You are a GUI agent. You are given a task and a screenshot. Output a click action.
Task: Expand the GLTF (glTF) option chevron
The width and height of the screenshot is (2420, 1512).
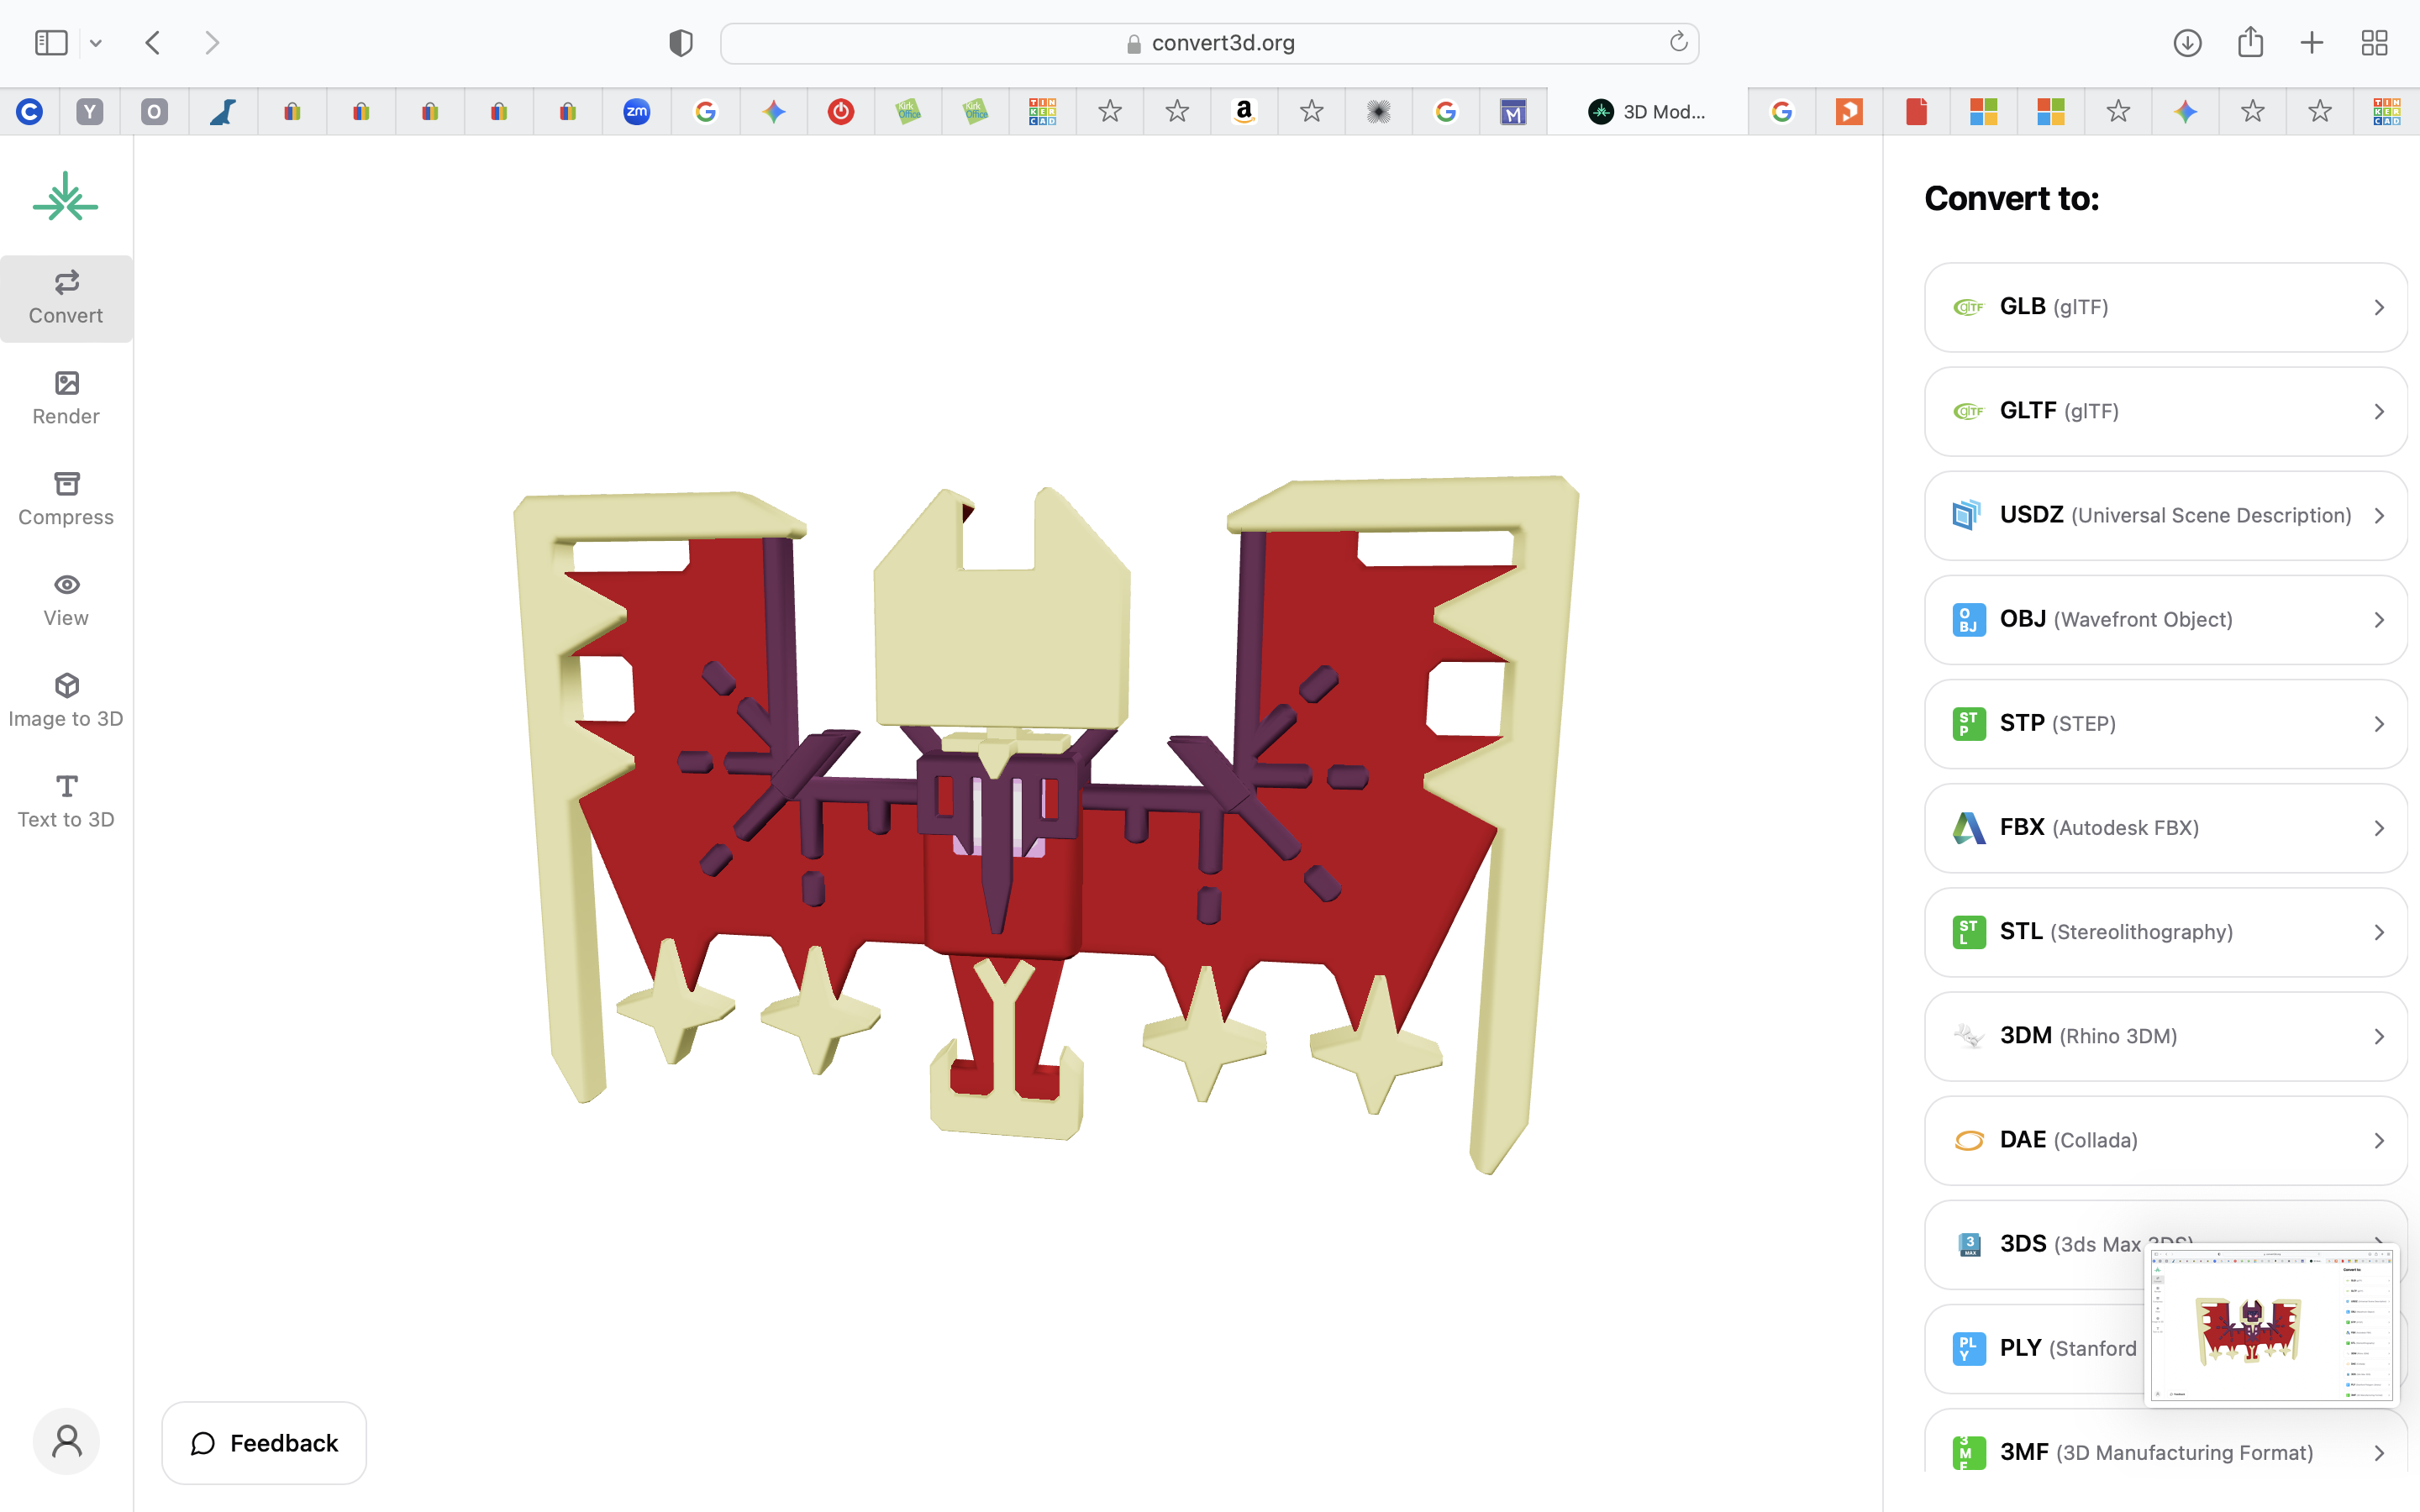click(2379, 411)
